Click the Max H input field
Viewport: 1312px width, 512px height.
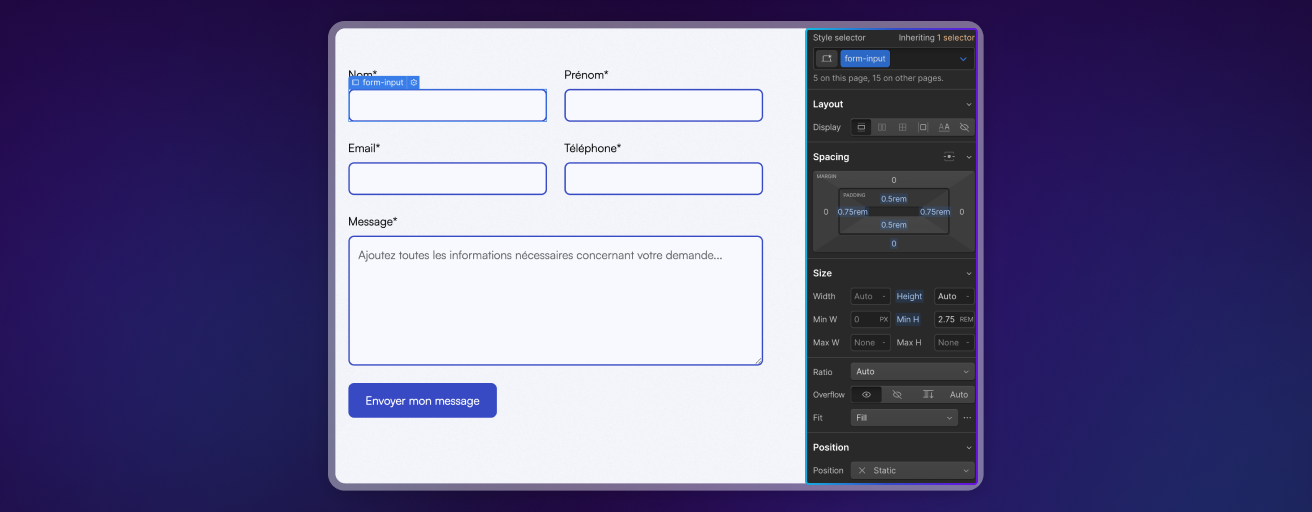point(954,342)
